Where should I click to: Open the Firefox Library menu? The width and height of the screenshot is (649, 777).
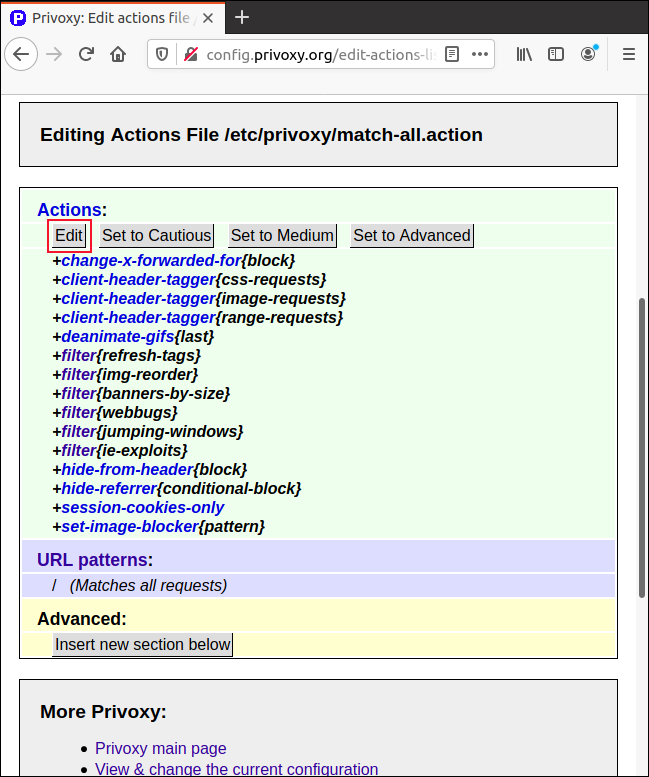(524, 54)
